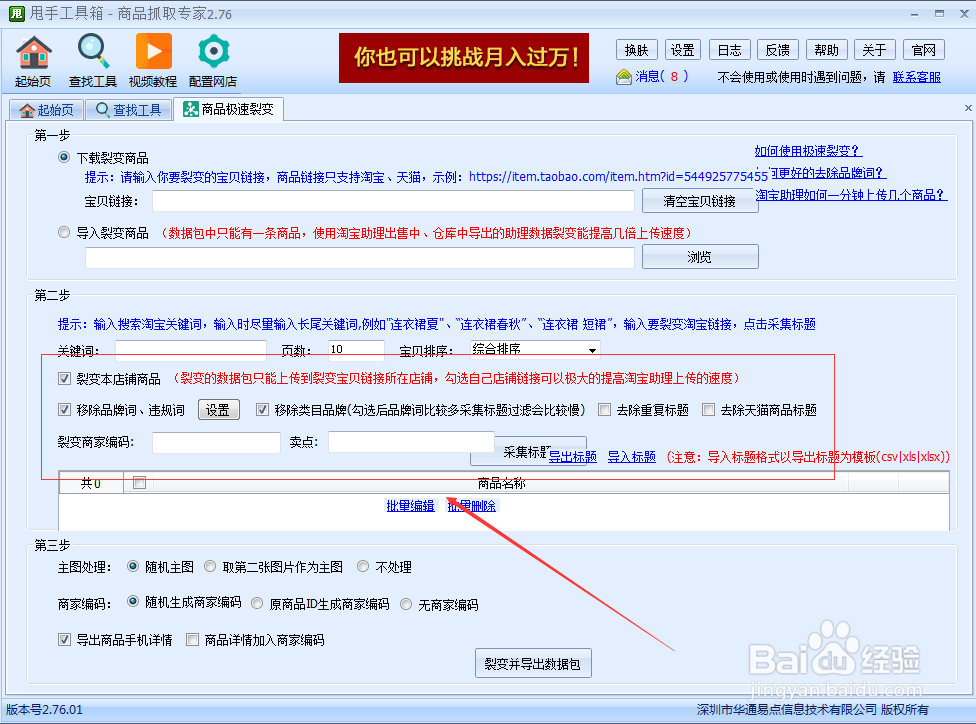The width and height of the screenshot is (976, 724).
Task: Click the 版本号2.76.01 status text
Action: pos(44,710)
